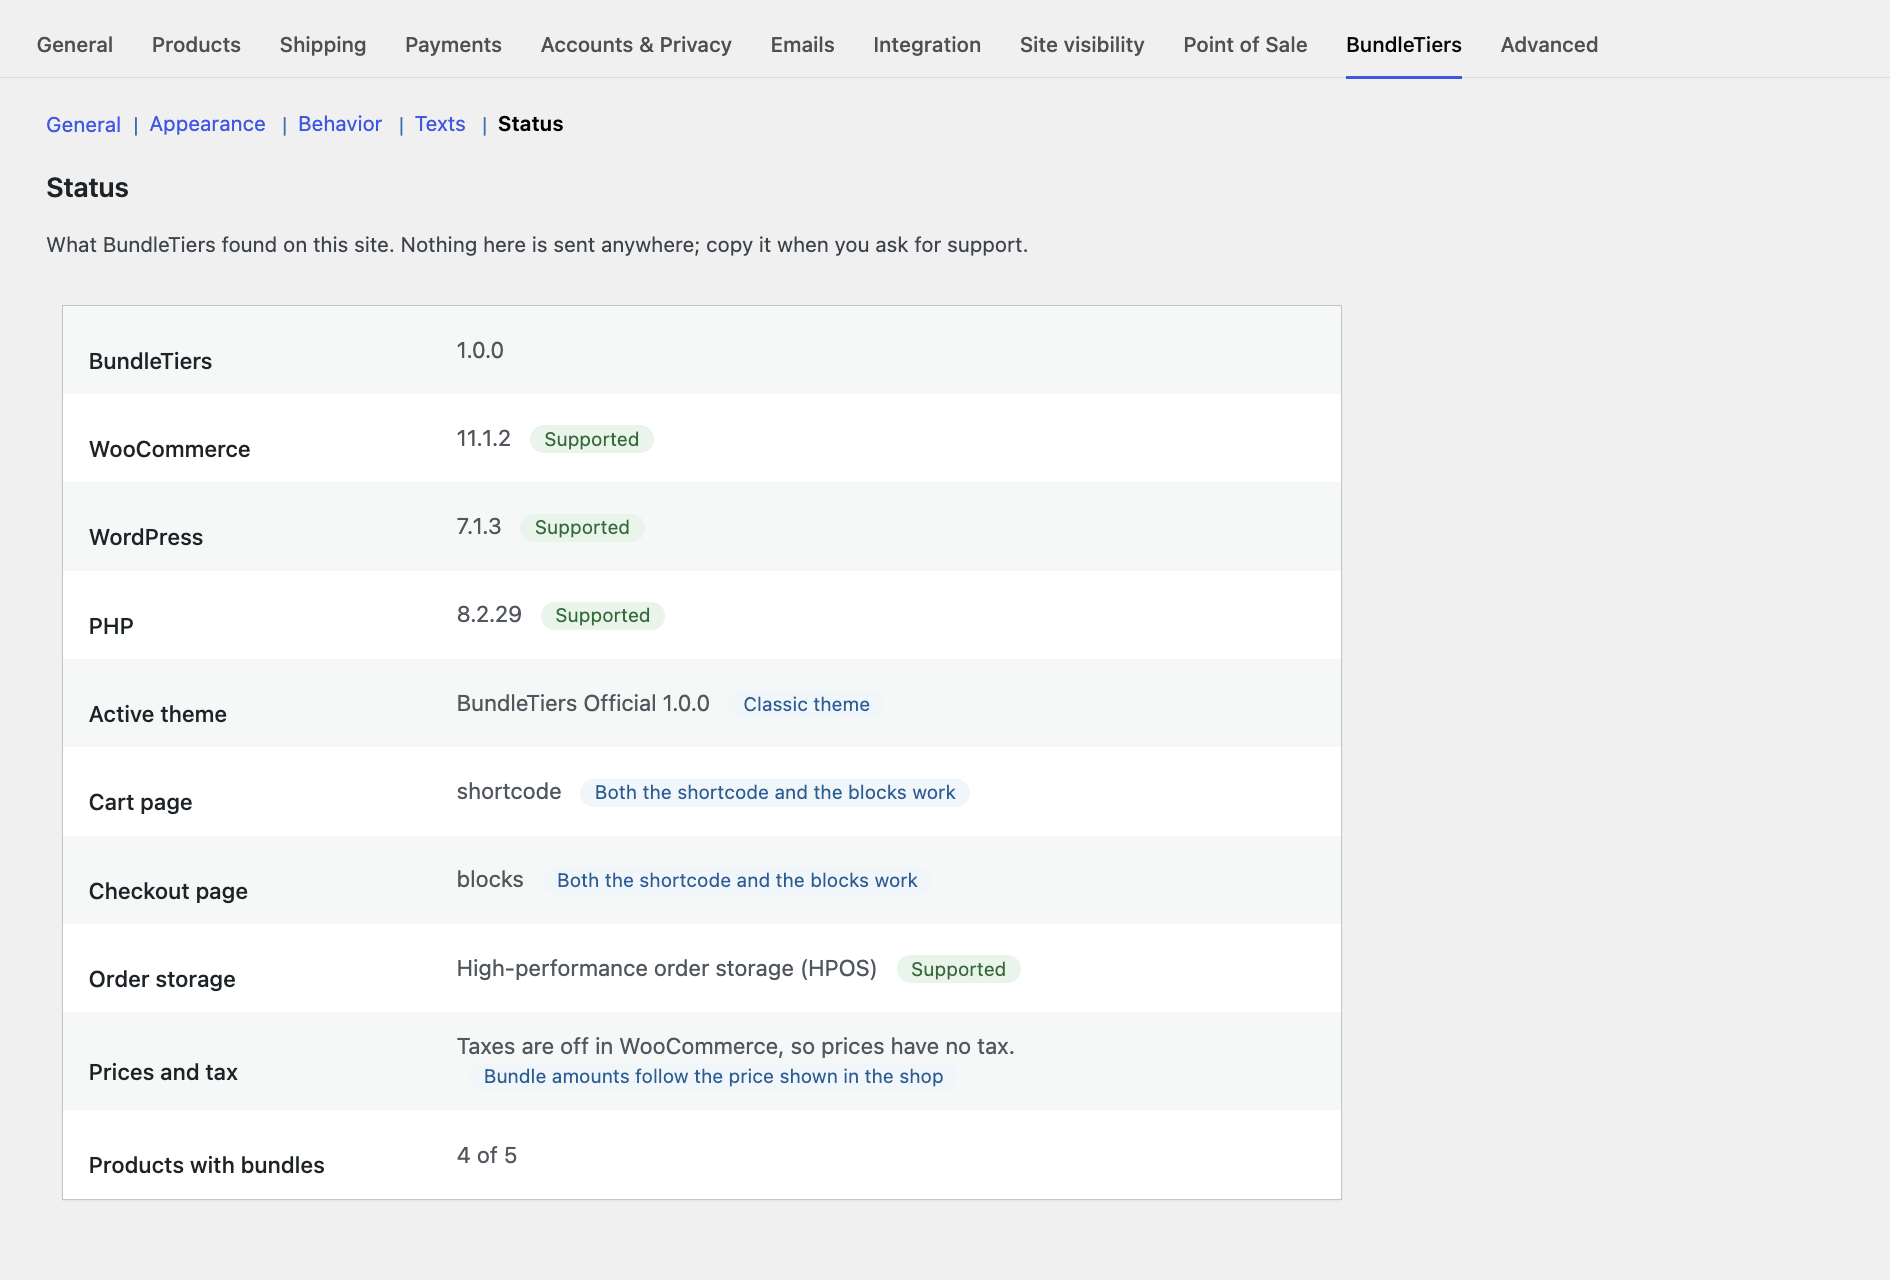Click the Supported badge beside PHP
This screenshot has height=1280, width=1890.
pos(602,615)
